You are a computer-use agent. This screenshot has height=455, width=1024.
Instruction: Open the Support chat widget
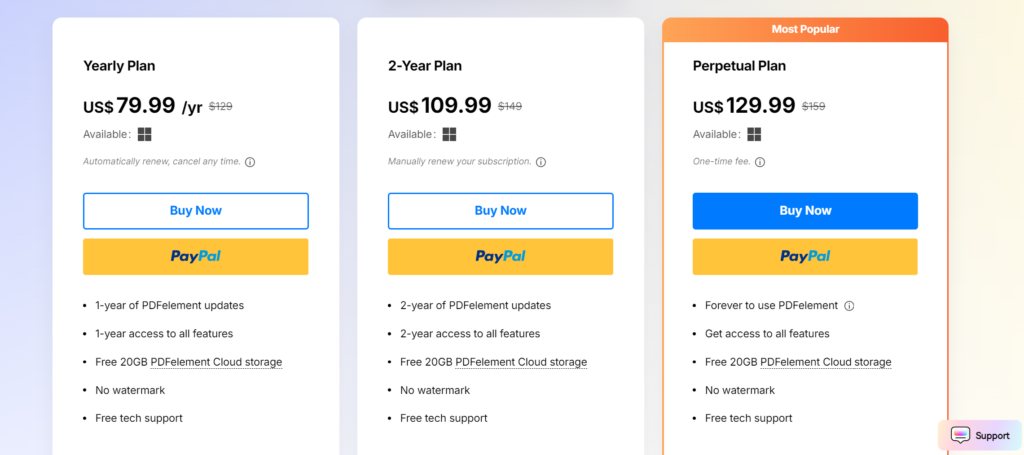tap(979, 435)
